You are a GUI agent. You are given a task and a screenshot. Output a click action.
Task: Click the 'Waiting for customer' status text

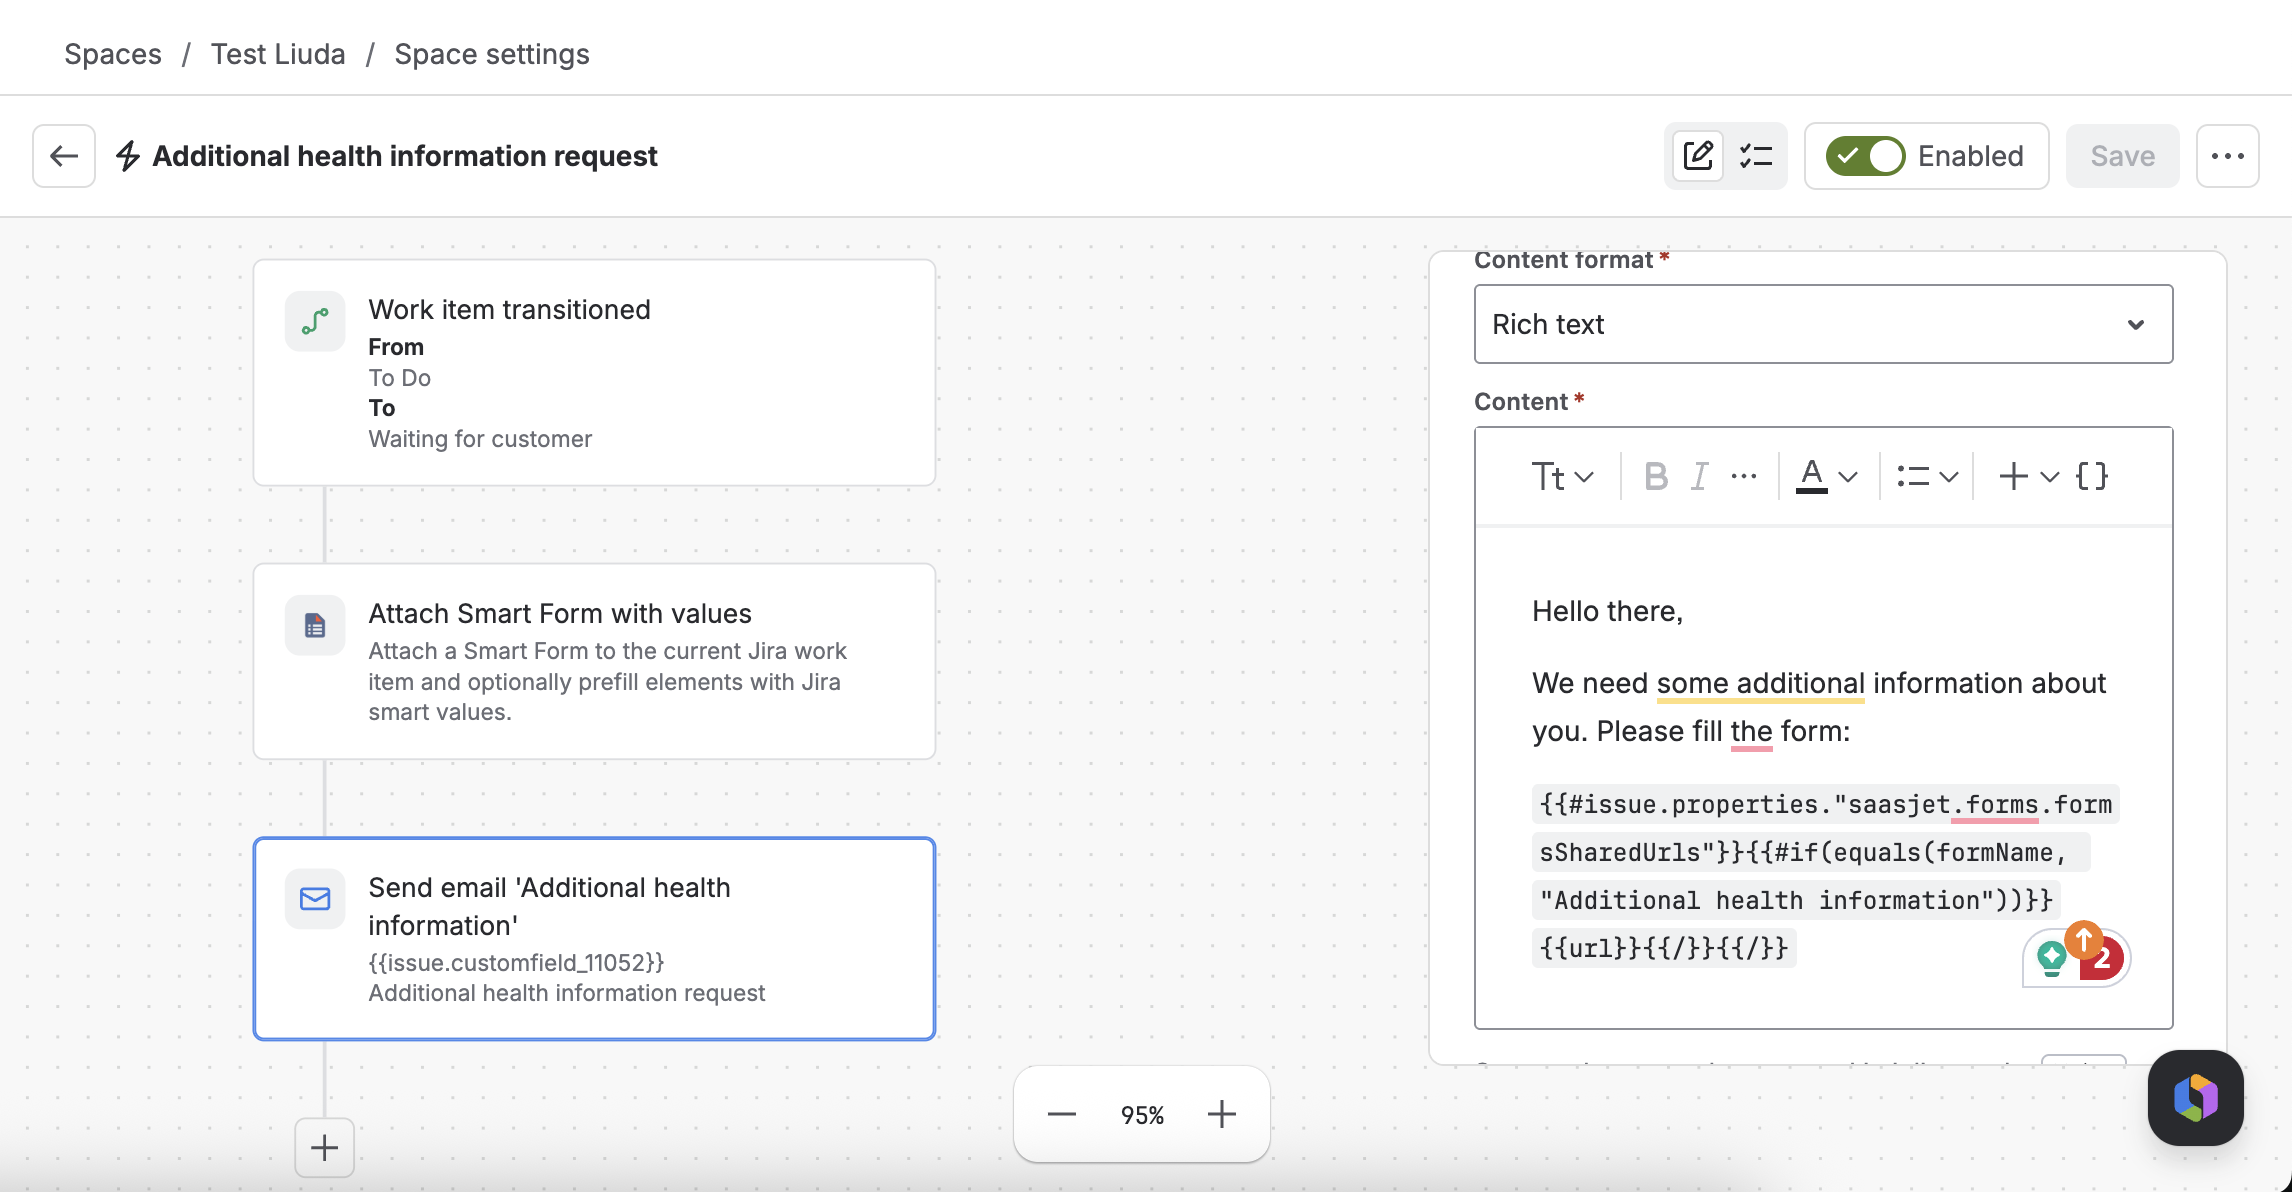pyautogui.click(x=480, y=439)
